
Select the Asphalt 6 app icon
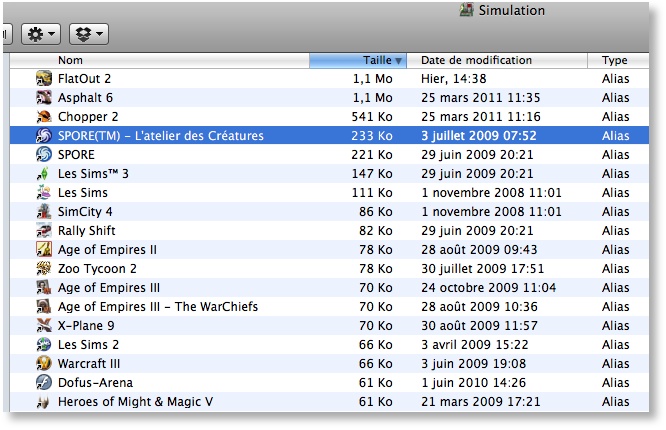point(44,98)
